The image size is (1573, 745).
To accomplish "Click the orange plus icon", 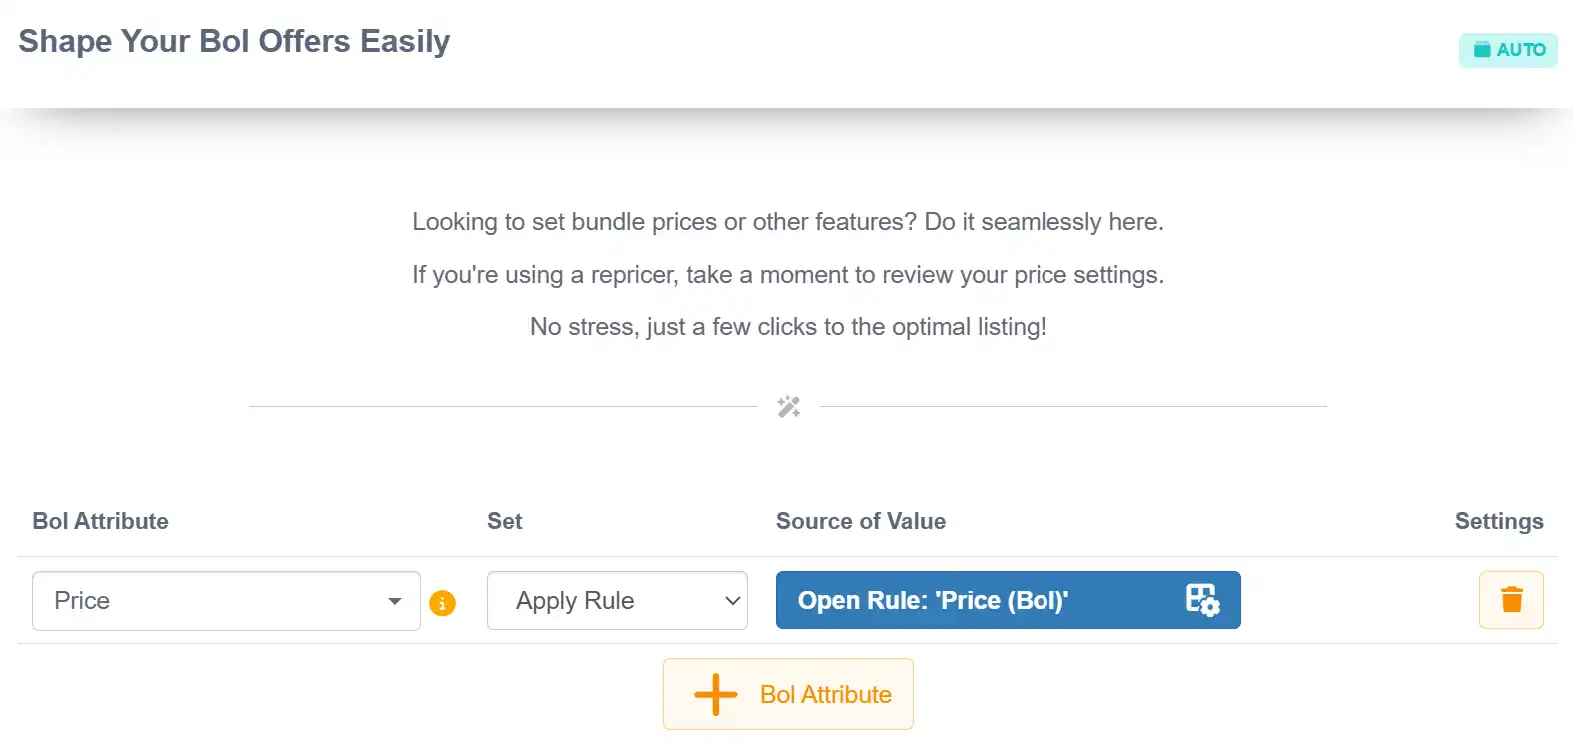I will tap(715, 694).
